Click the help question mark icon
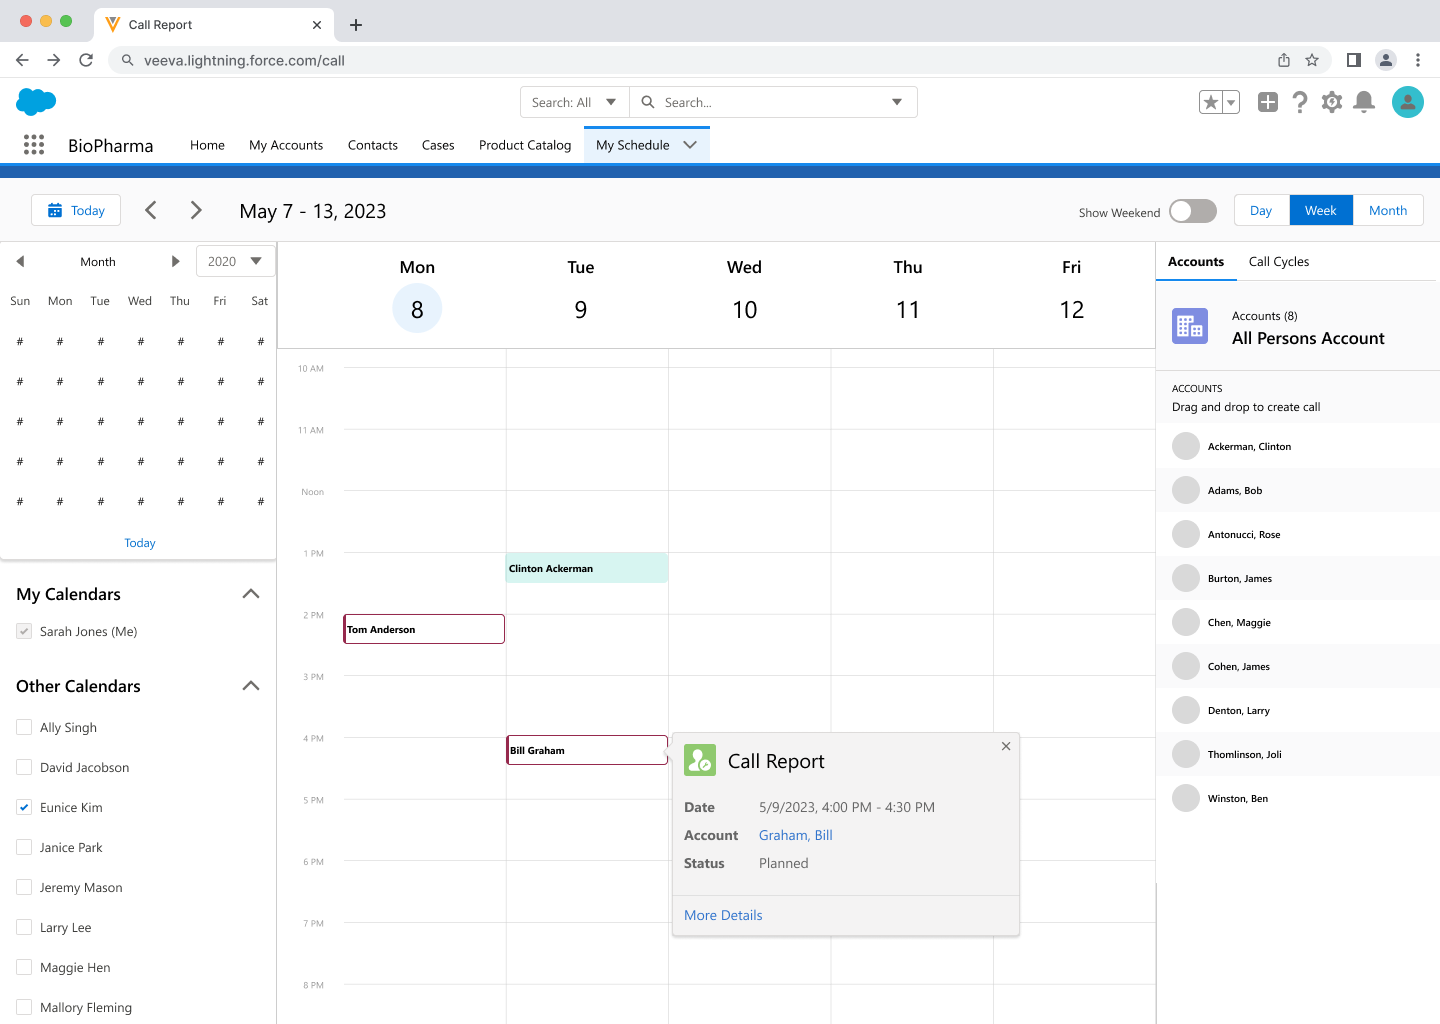Viewport: 1440px width, 1024px height. coord(1299,102)
